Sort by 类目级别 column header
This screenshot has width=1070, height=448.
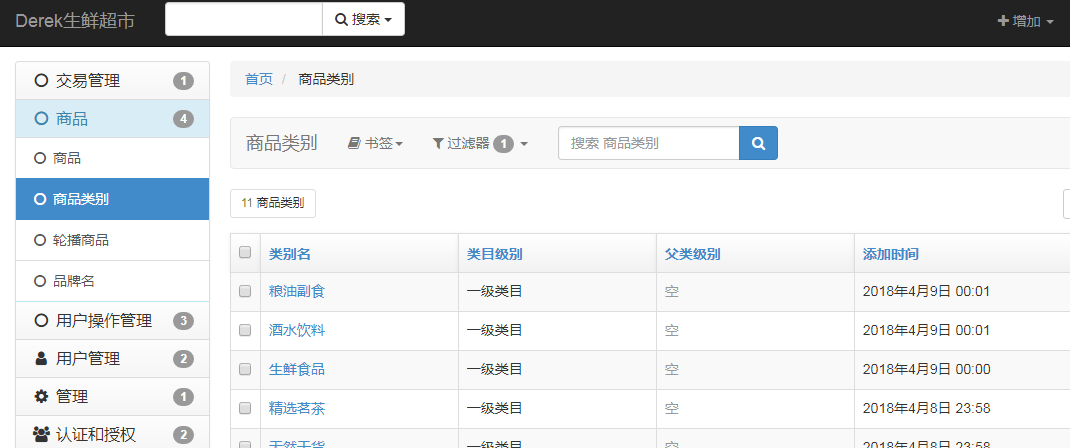click(495, 254)
